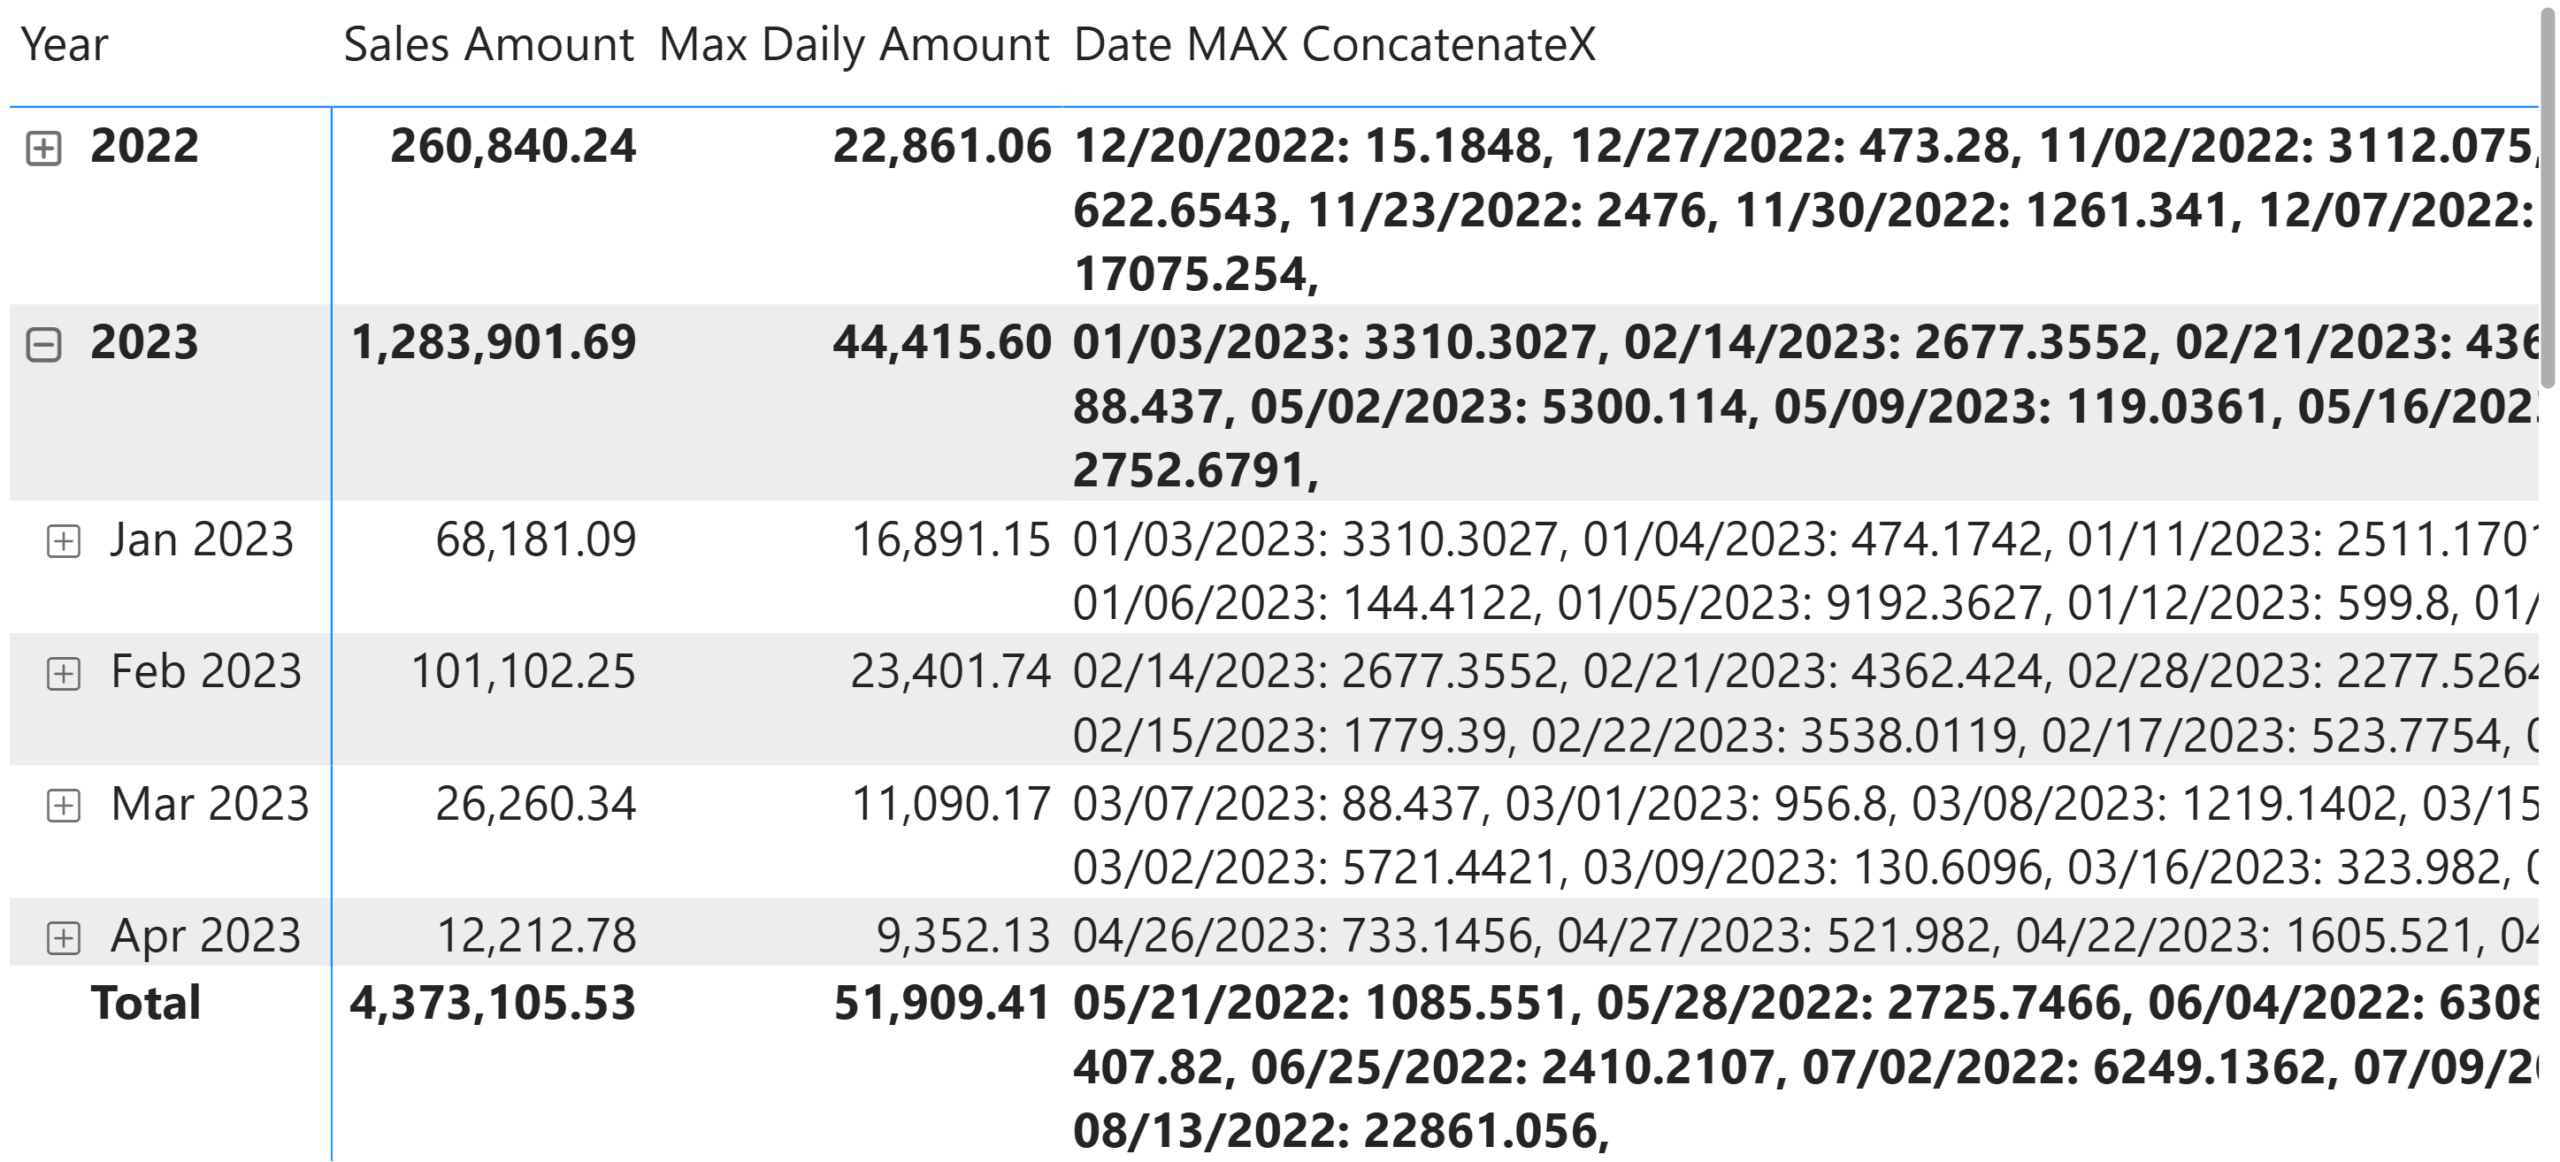This screenshot has height=1162, width=2560.
Task: Collapse the 2023 year row
Action: pyautogui.click(x=43, y=345)
